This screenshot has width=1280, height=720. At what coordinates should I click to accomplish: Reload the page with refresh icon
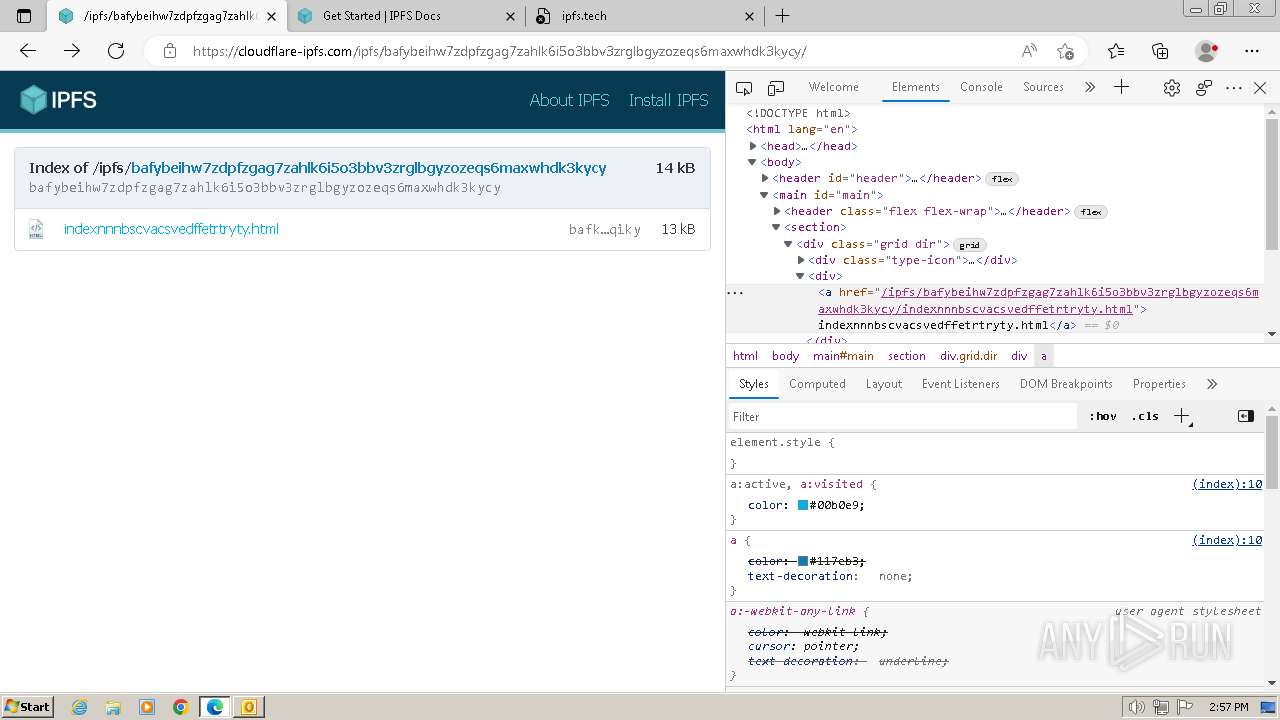click(116, 51)
